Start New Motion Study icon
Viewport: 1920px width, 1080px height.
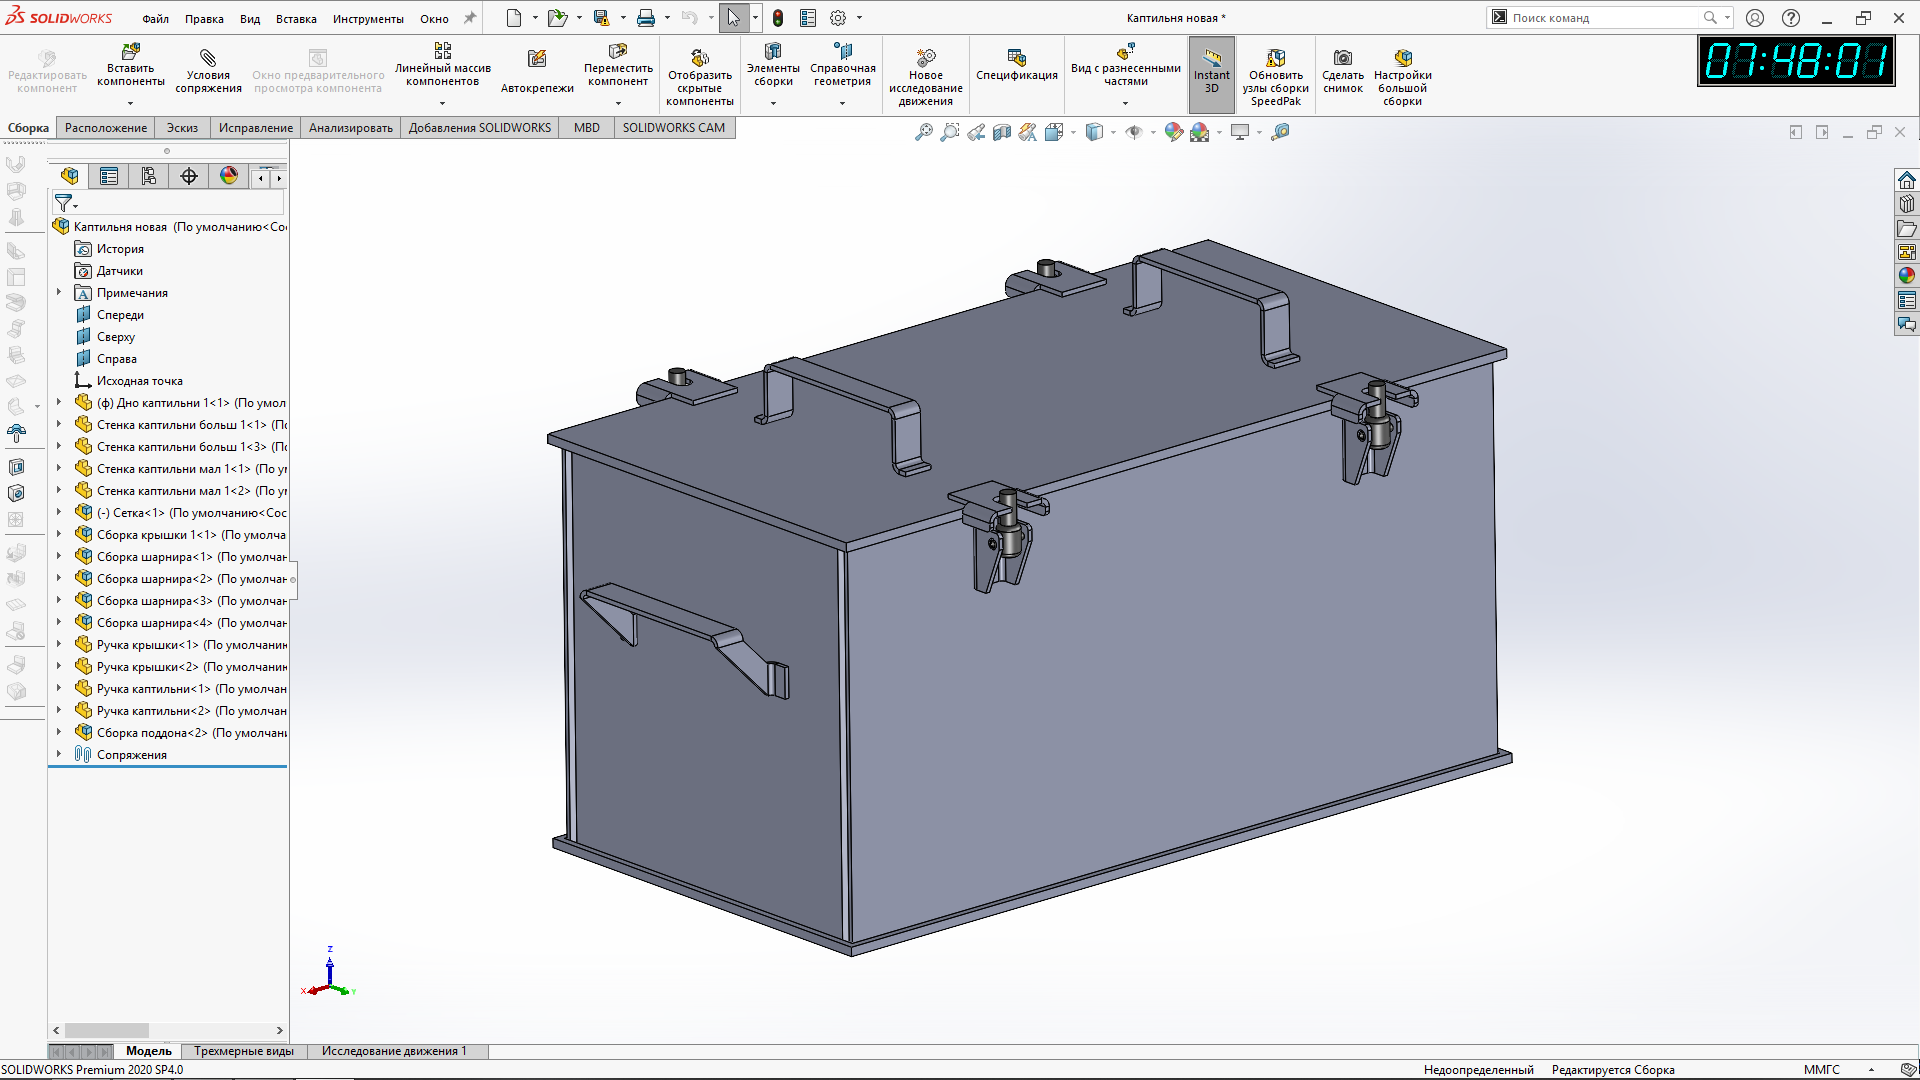(x=926, y=58)
